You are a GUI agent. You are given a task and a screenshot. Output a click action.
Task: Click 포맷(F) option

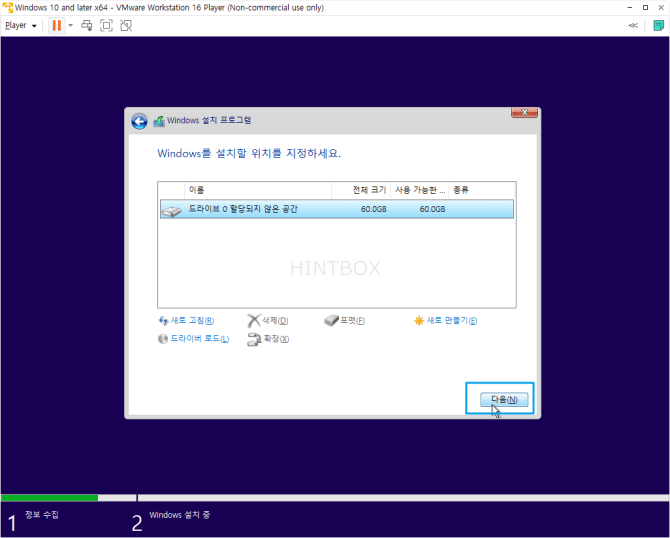(x=344, y=320)
